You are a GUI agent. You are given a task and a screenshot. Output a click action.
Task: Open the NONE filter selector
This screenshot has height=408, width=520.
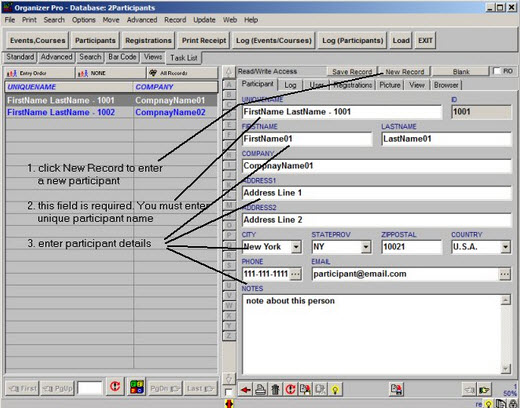click(x=111, y=73)
